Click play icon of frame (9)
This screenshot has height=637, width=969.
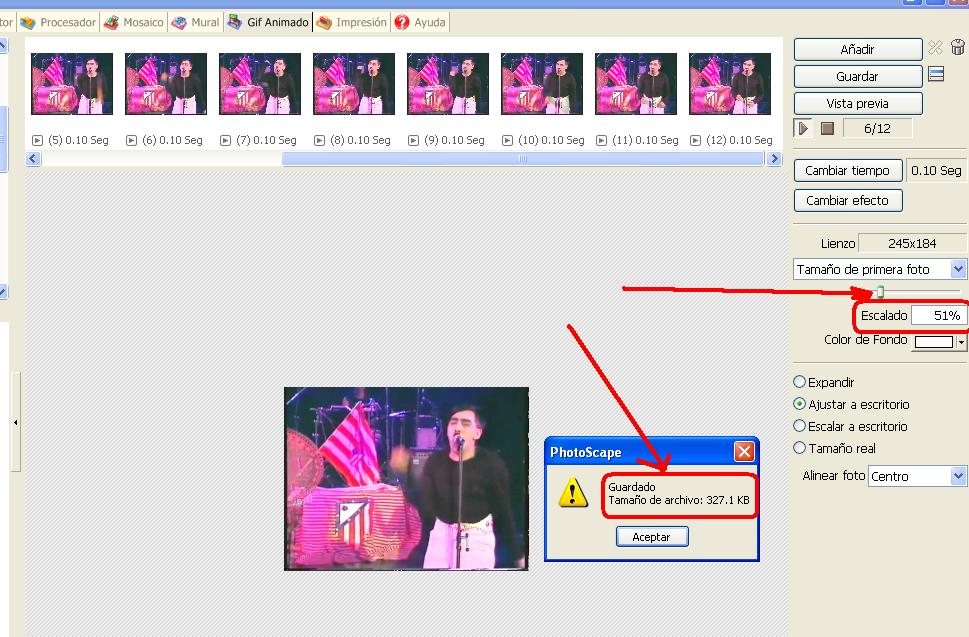[413, 140]
